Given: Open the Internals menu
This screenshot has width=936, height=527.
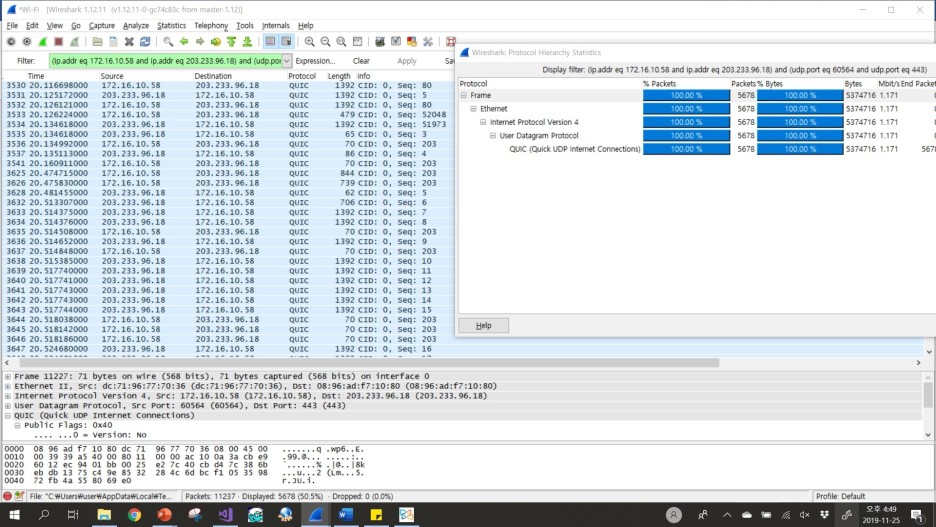Looking at the screenshot, I should pyautogui.click(x=276, y=26).
